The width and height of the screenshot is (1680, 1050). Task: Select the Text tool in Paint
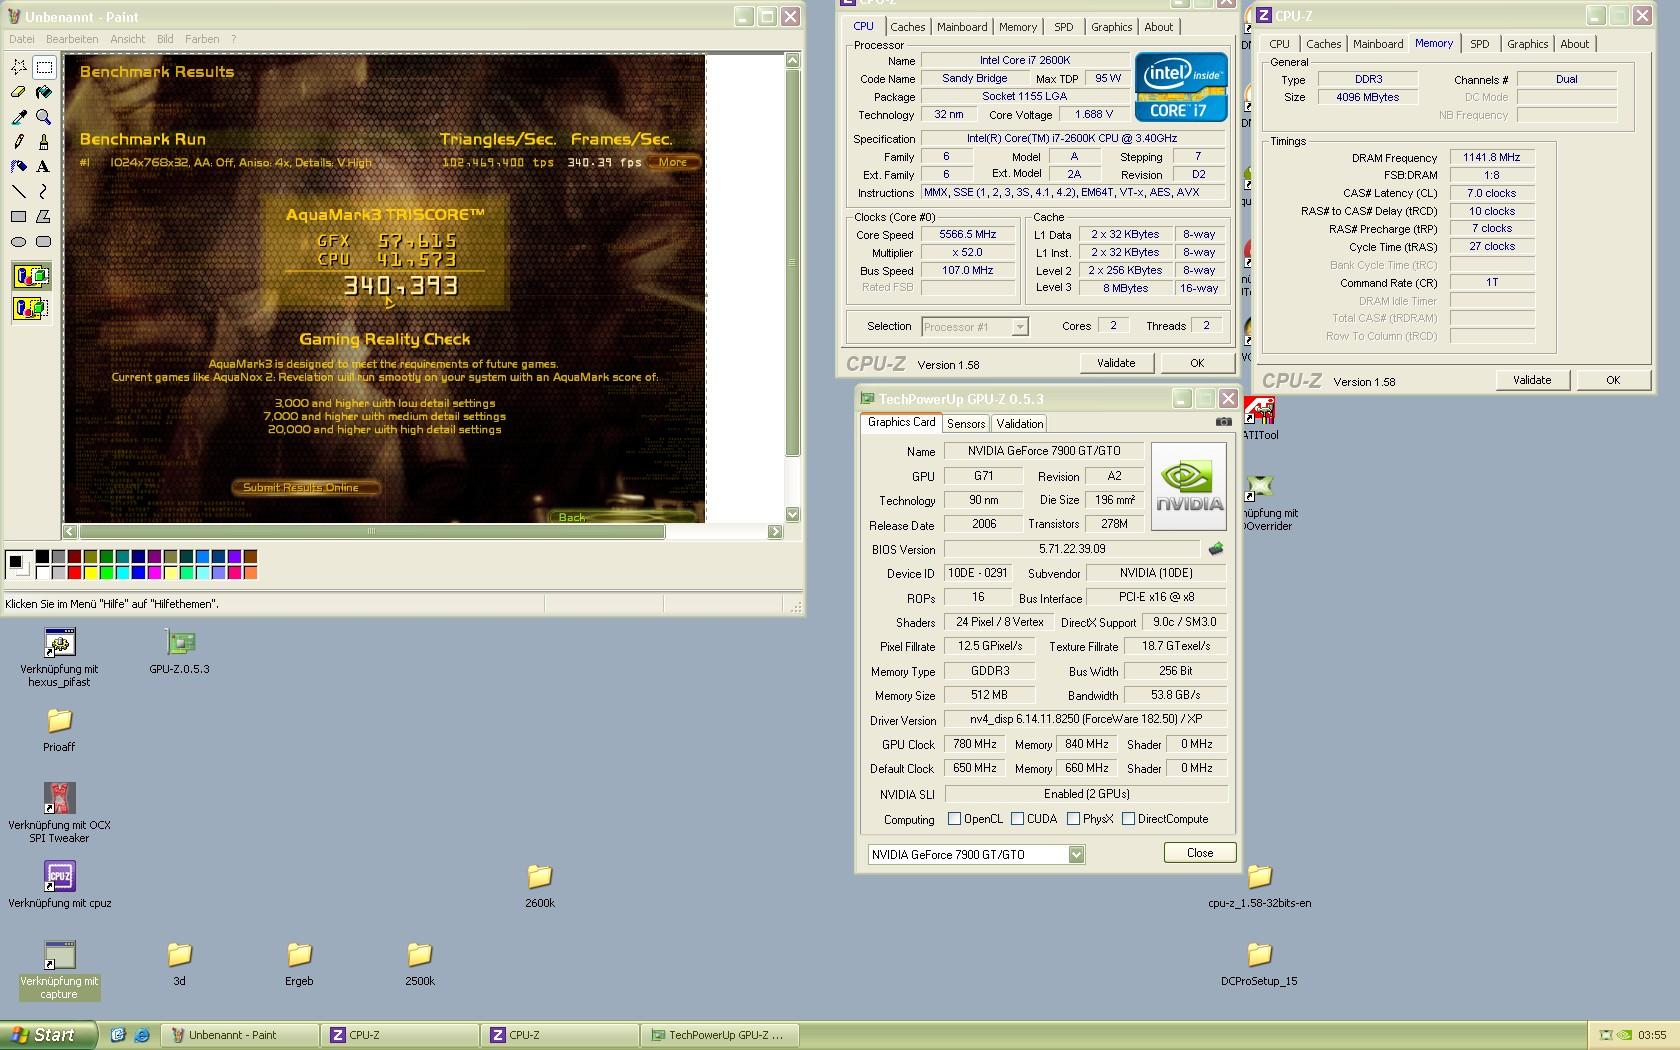44,167
